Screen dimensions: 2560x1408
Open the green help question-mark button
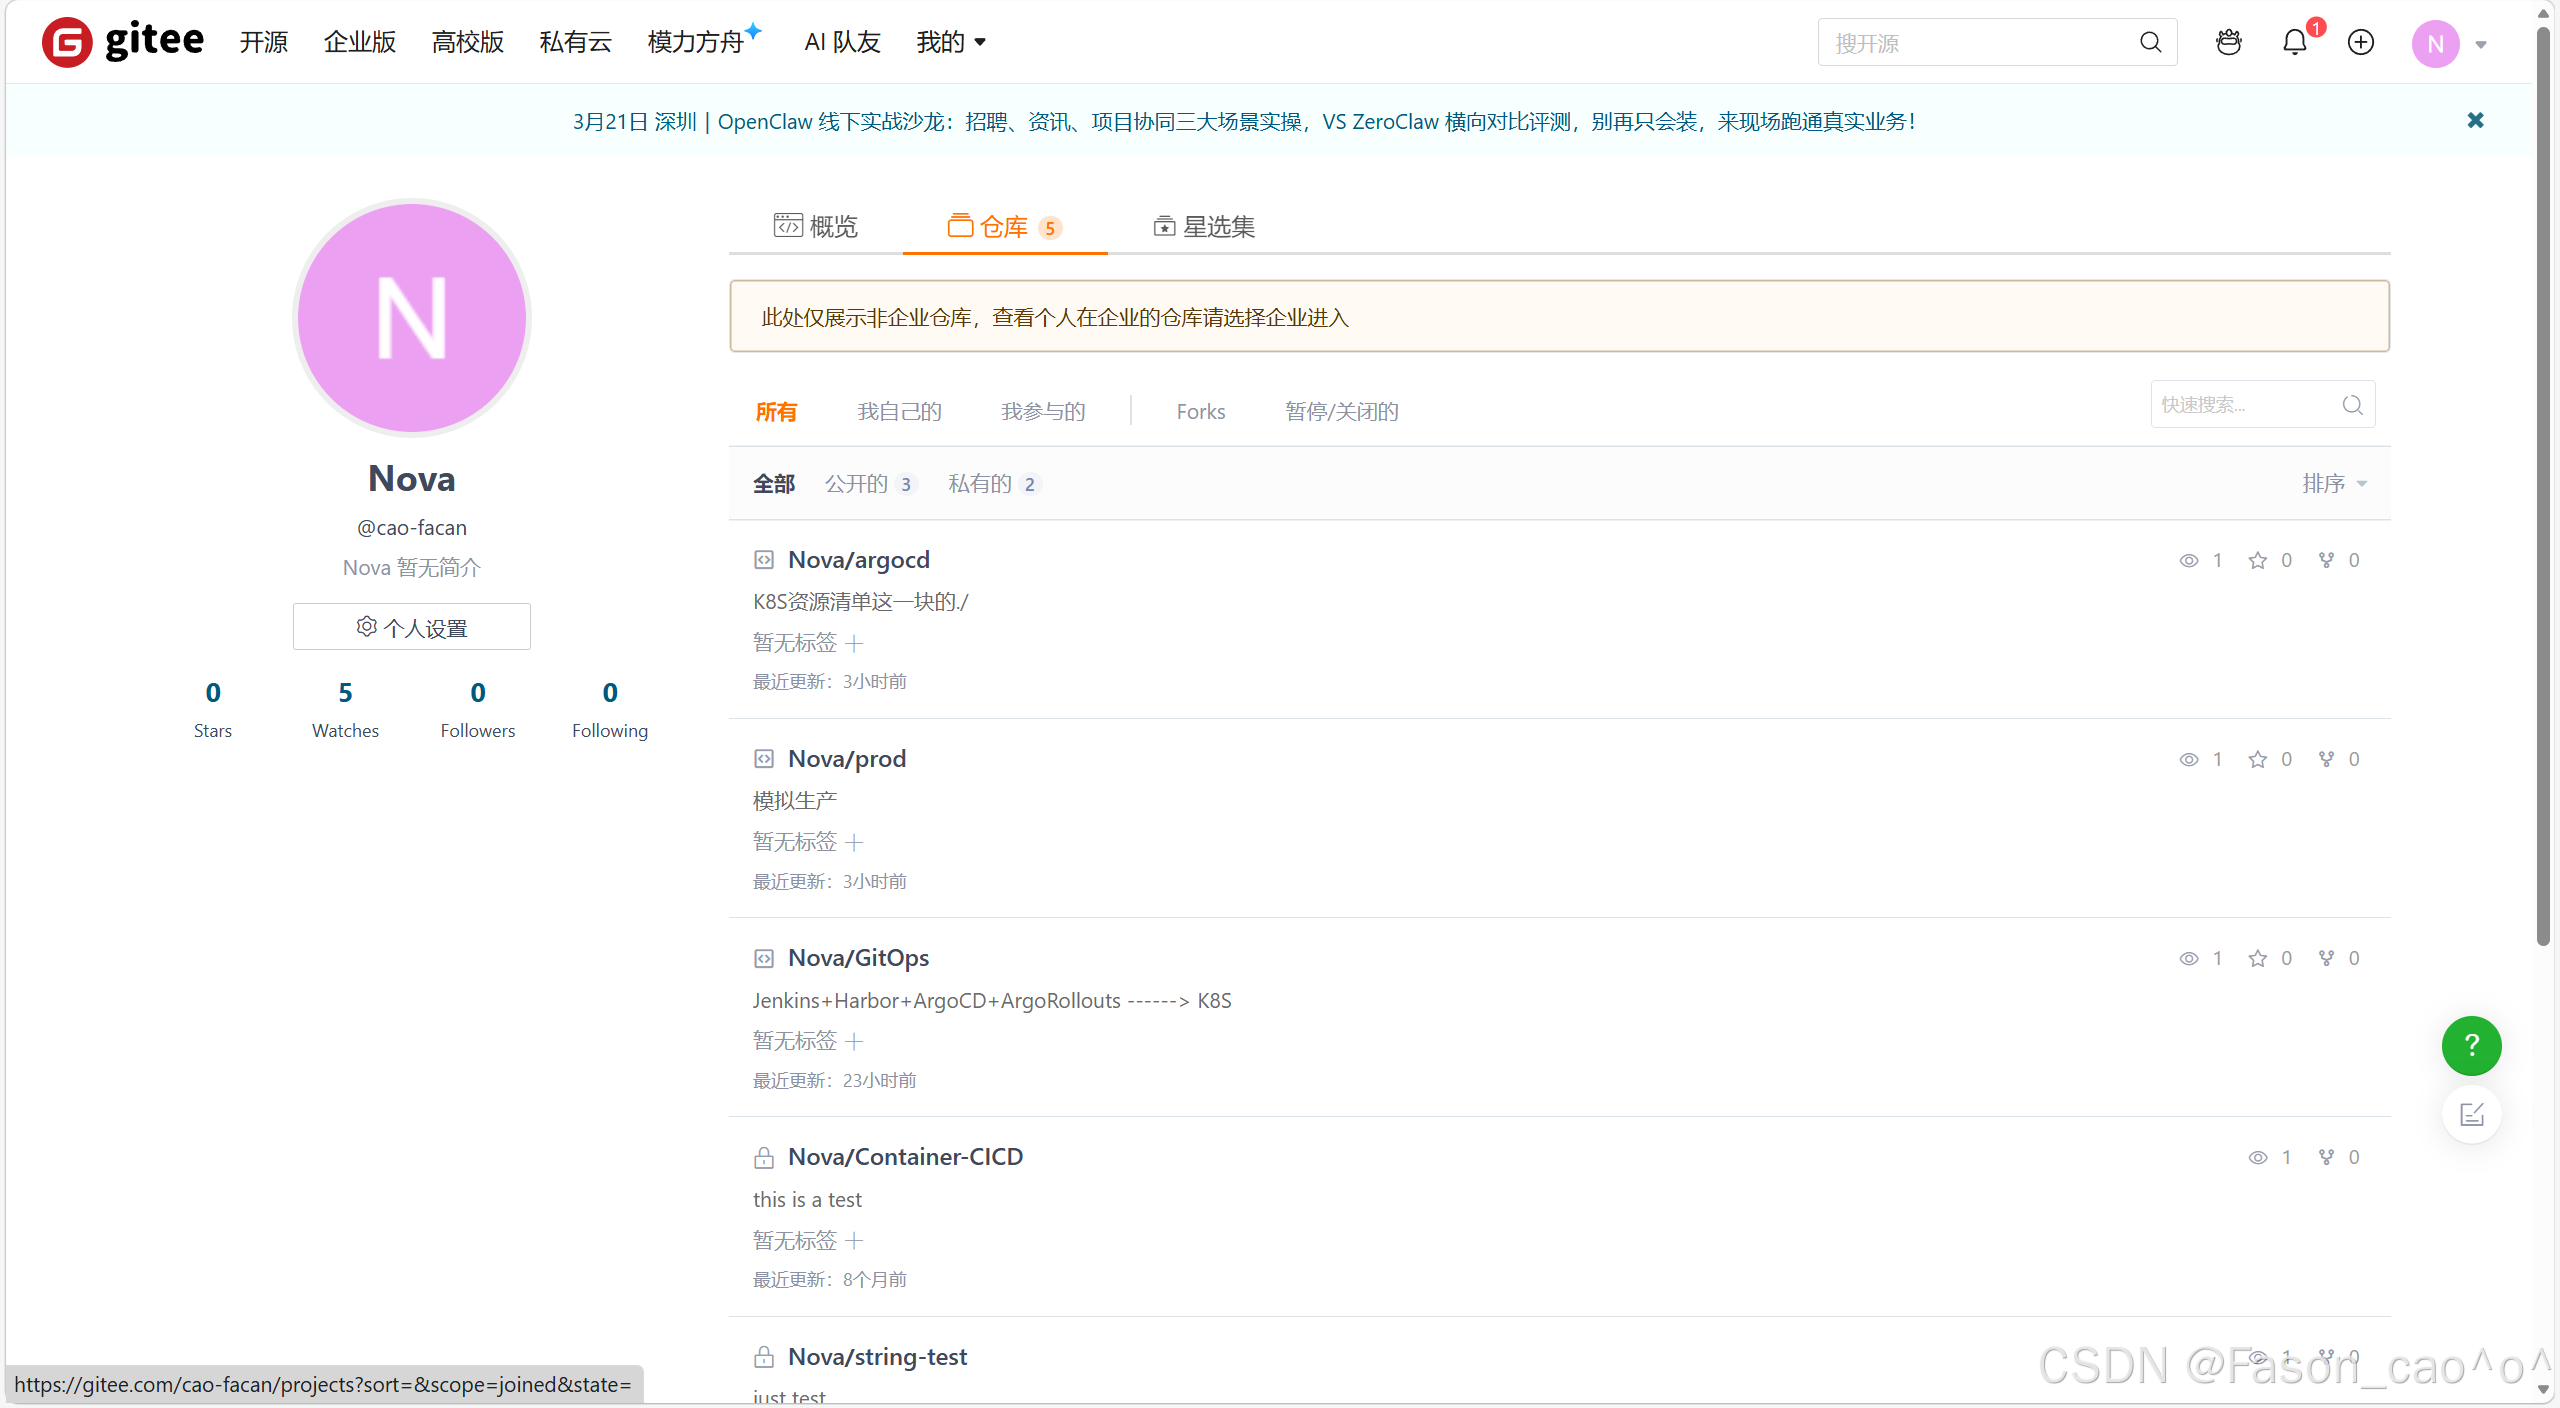point(2471,1046)
